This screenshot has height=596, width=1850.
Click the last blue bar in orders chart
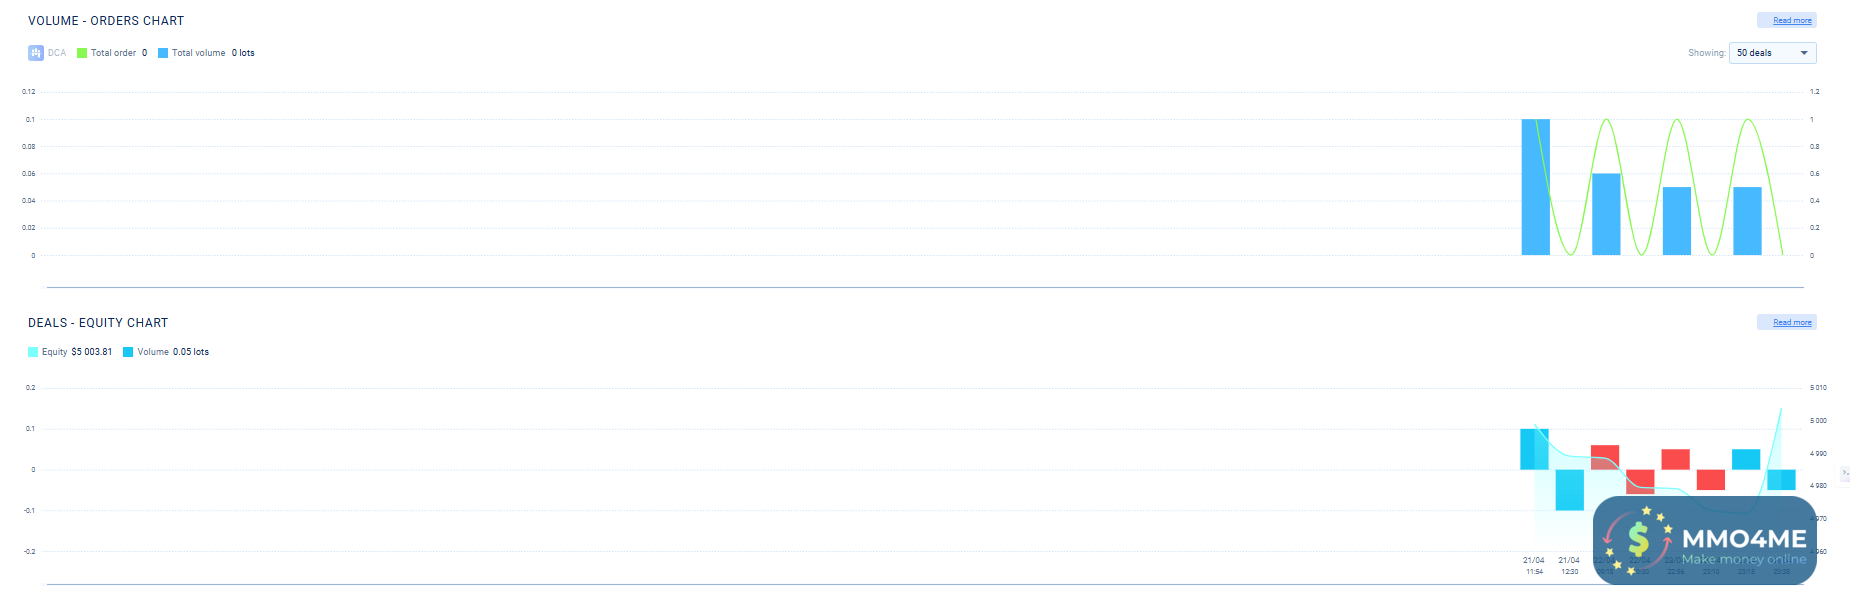click(1747, 221)
